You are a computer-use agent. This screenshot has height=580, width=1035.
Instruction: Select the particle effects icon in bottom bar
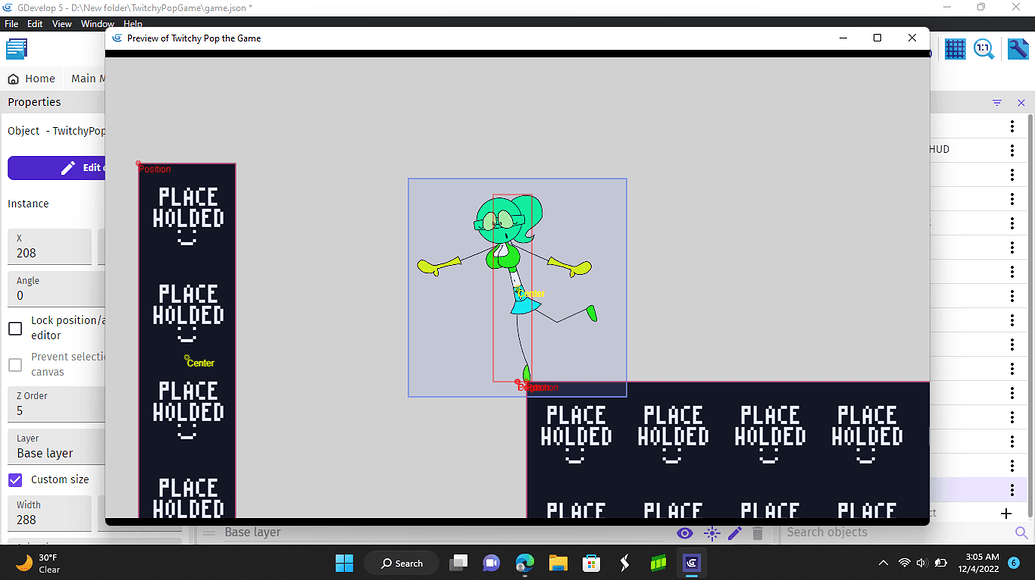712,533
